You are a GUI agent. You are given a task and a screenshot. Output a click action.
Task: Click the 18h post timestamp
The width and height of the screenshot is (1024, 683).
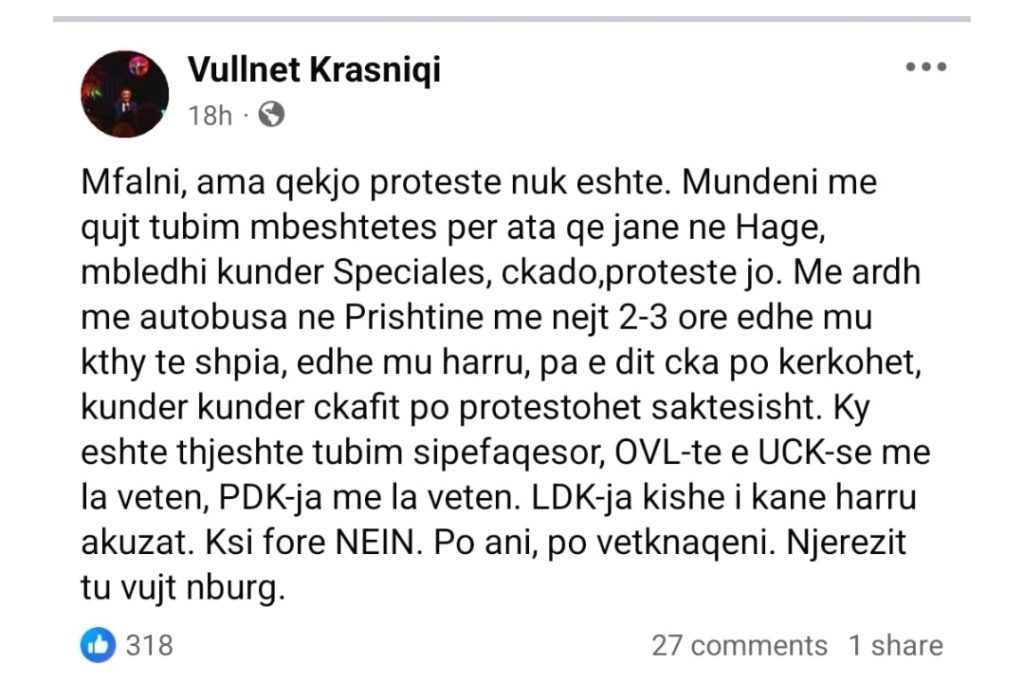[x=209, y=116]
